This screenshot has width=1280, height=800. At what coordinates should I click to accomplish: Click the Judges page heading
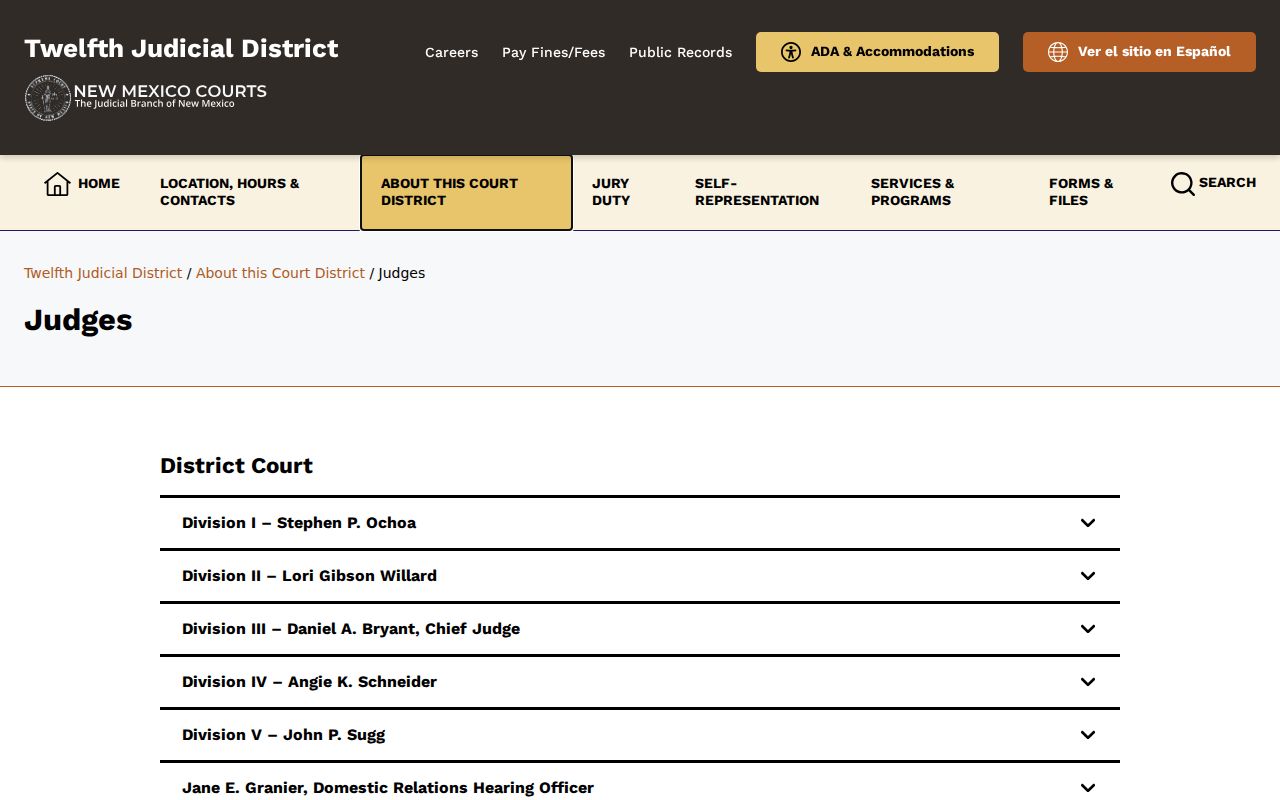78,320
